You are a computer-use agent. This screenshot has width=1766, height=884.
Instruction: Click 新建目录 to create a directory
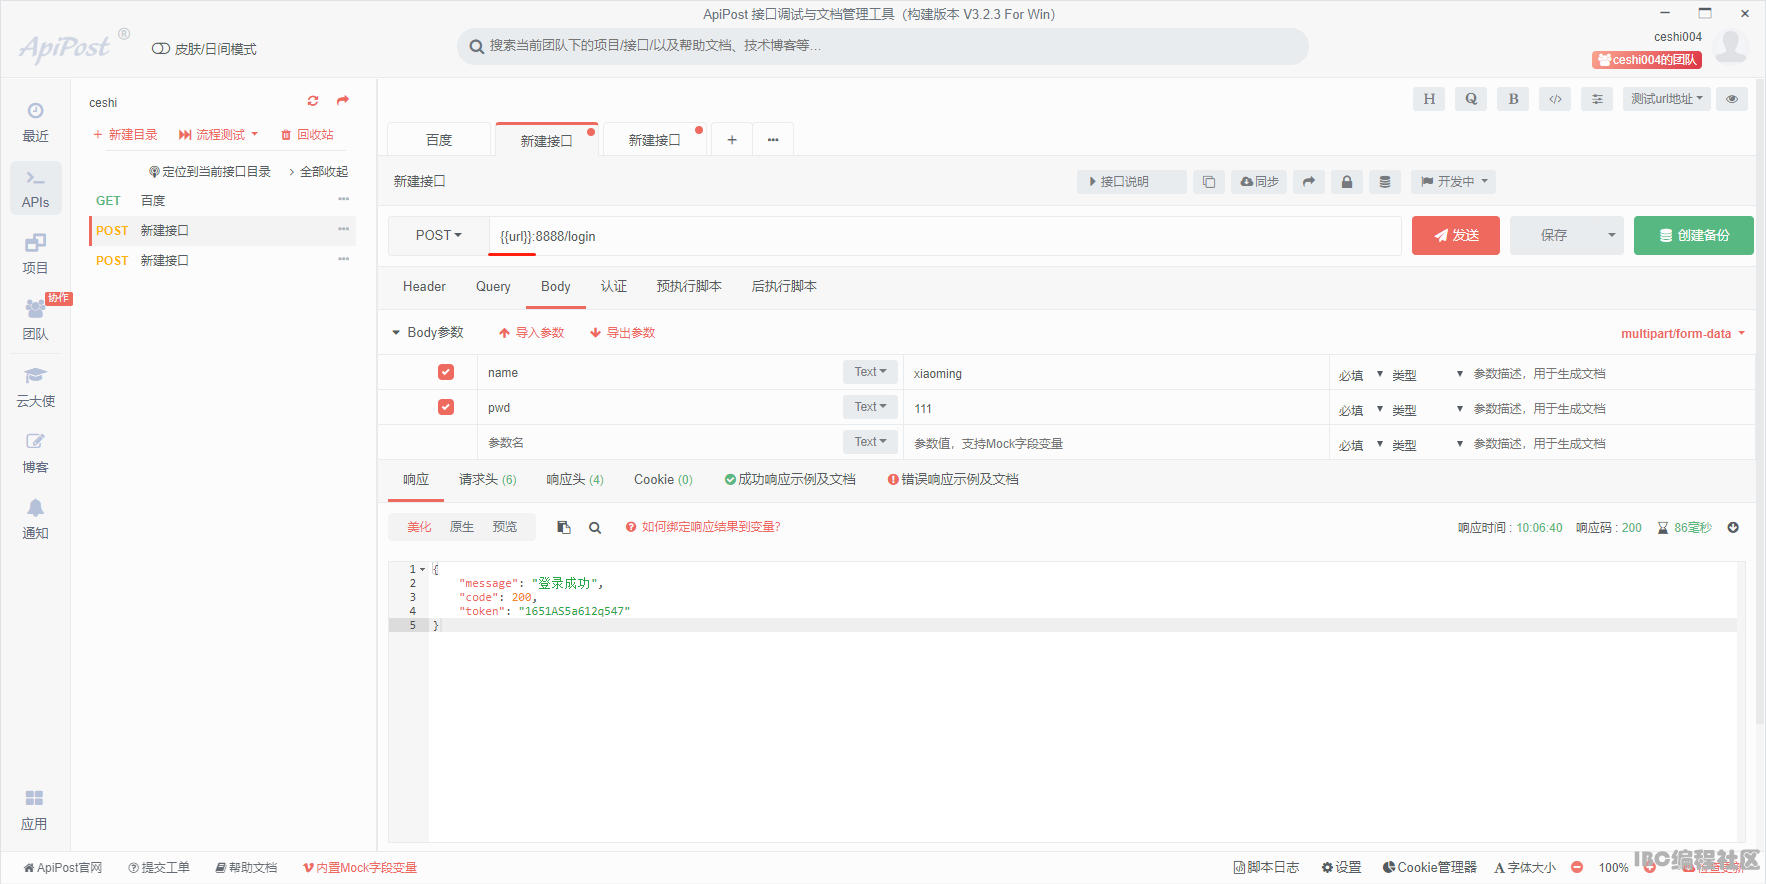click(125, 135)
